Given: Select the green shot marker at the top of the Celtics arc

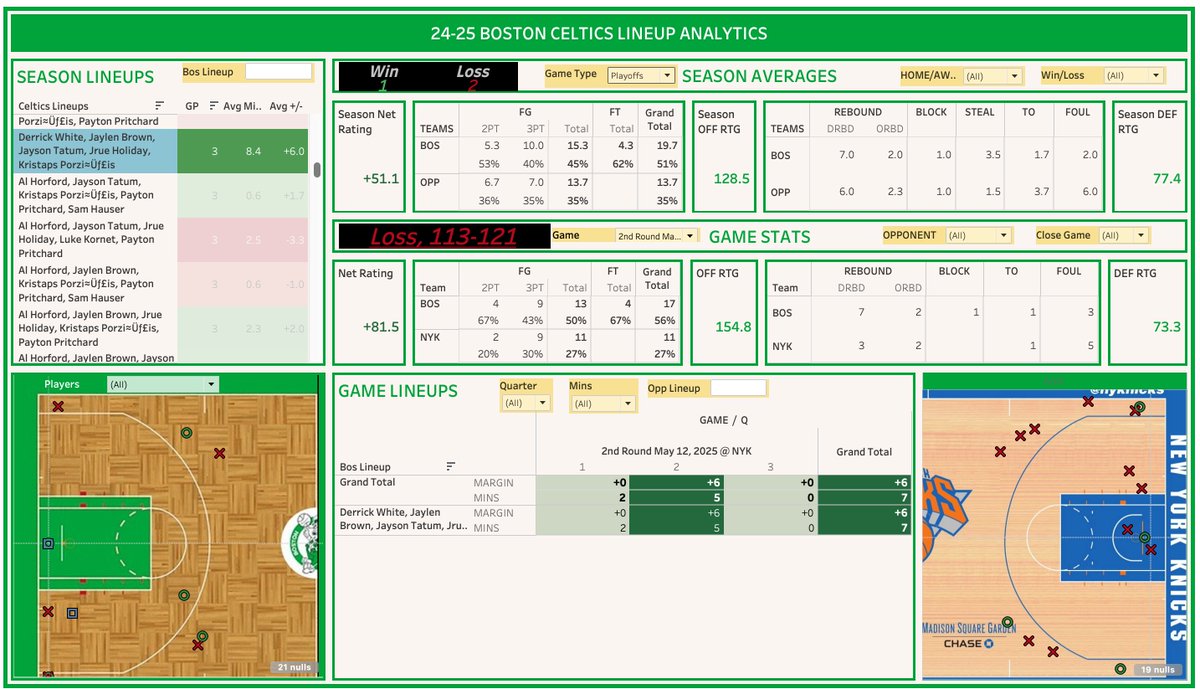Looking at the screenshot, I should coord(186,433).
